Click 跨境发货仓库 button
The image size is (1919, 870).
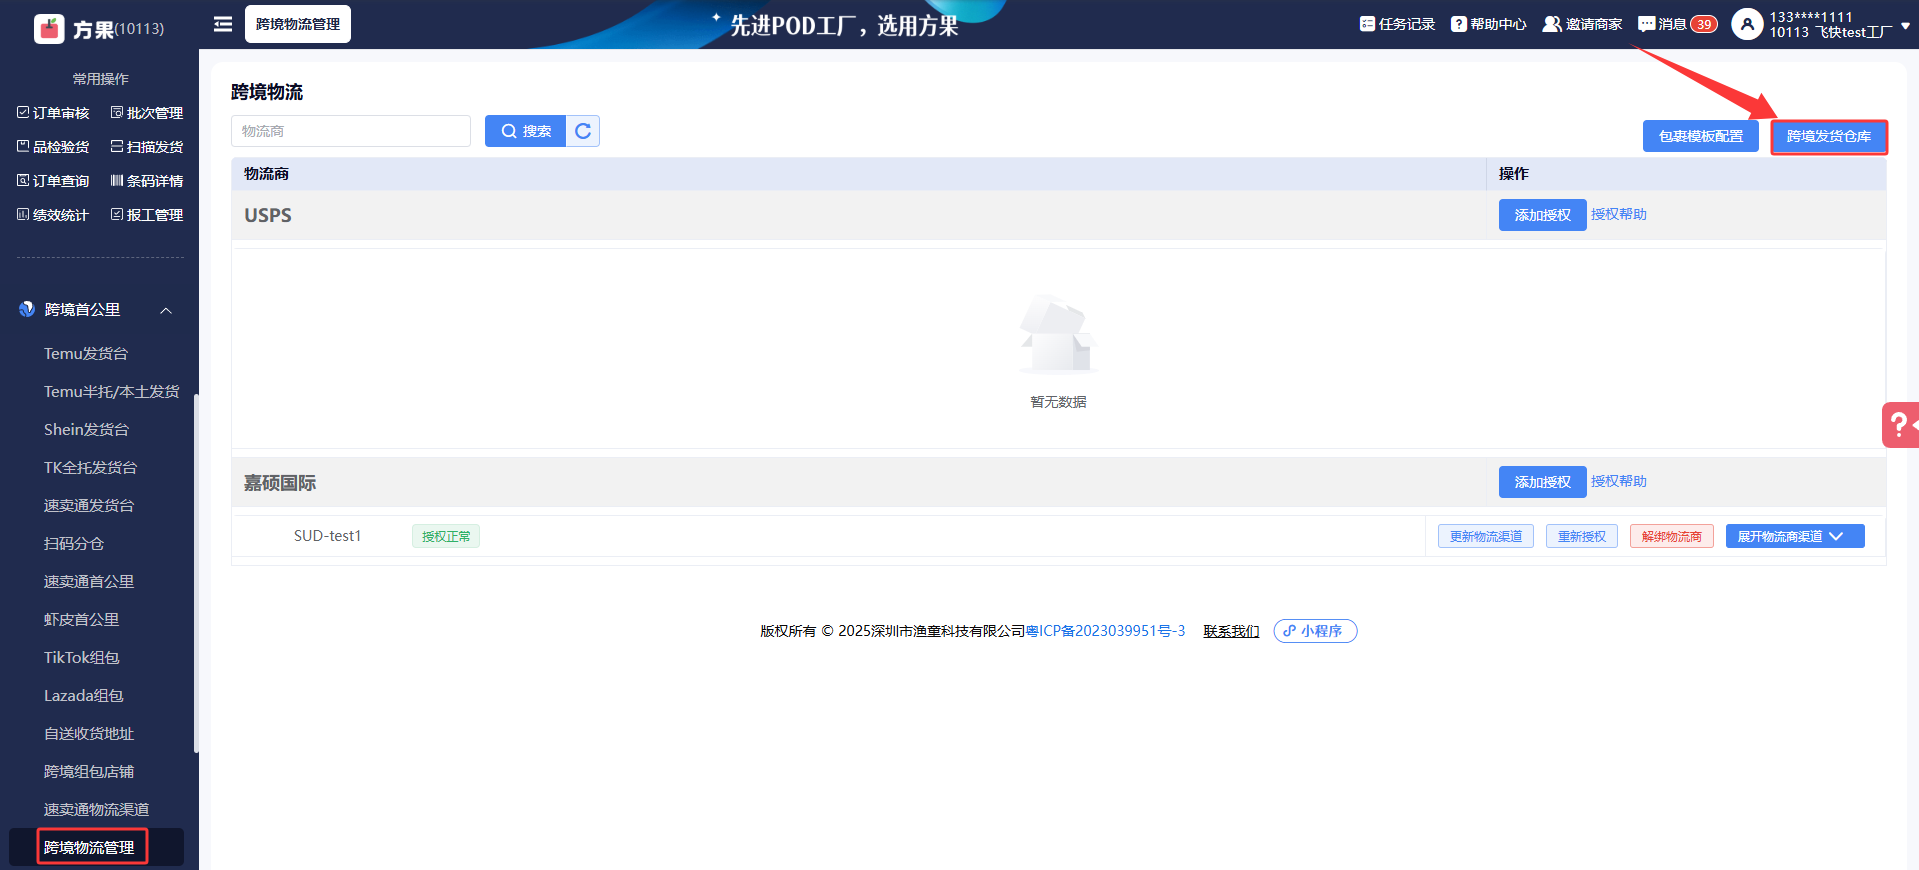(1828, 137)
